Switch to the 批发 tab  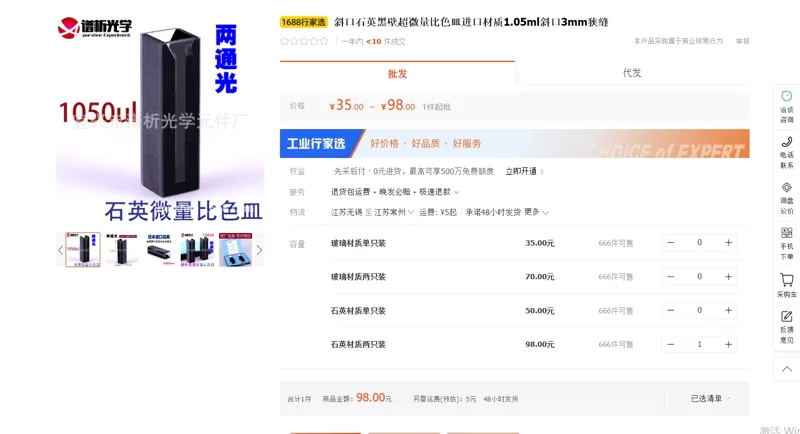coord(397,73)
